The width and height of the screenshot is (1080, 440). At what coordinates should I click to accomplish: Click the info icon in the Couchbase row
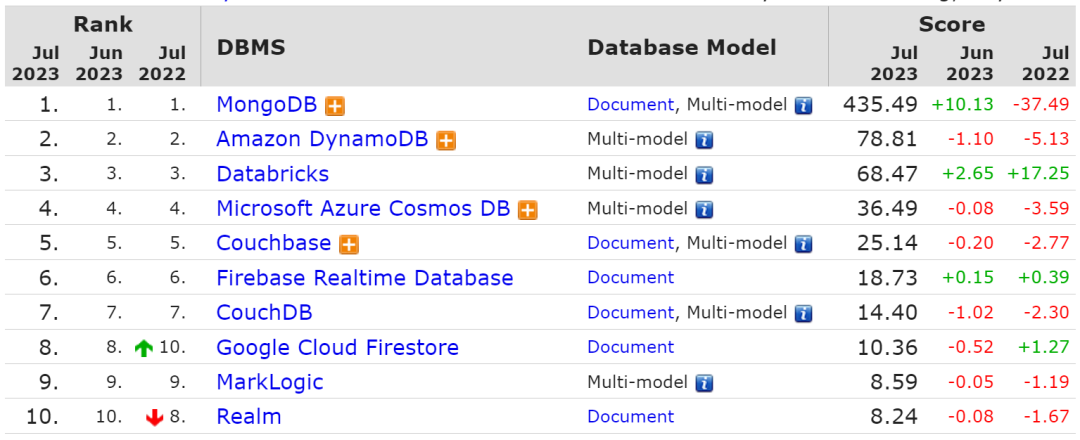(803, 244)
